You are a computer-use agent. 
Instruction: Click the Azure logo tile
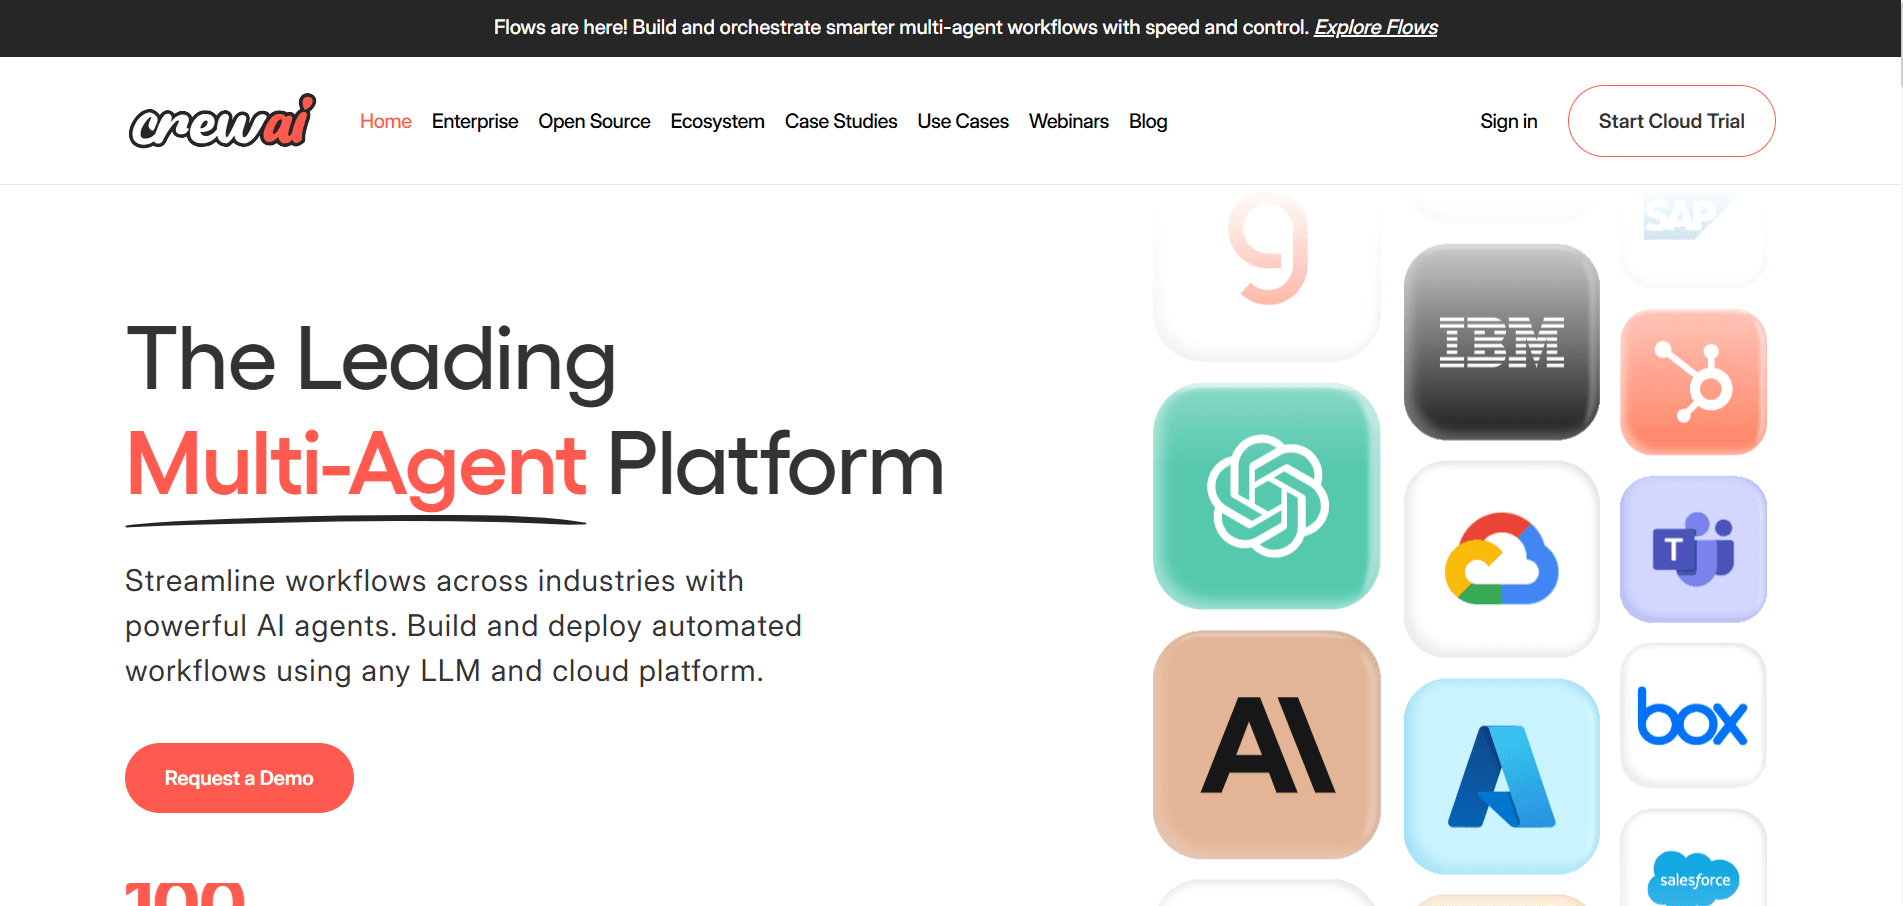pos(1501,776)
